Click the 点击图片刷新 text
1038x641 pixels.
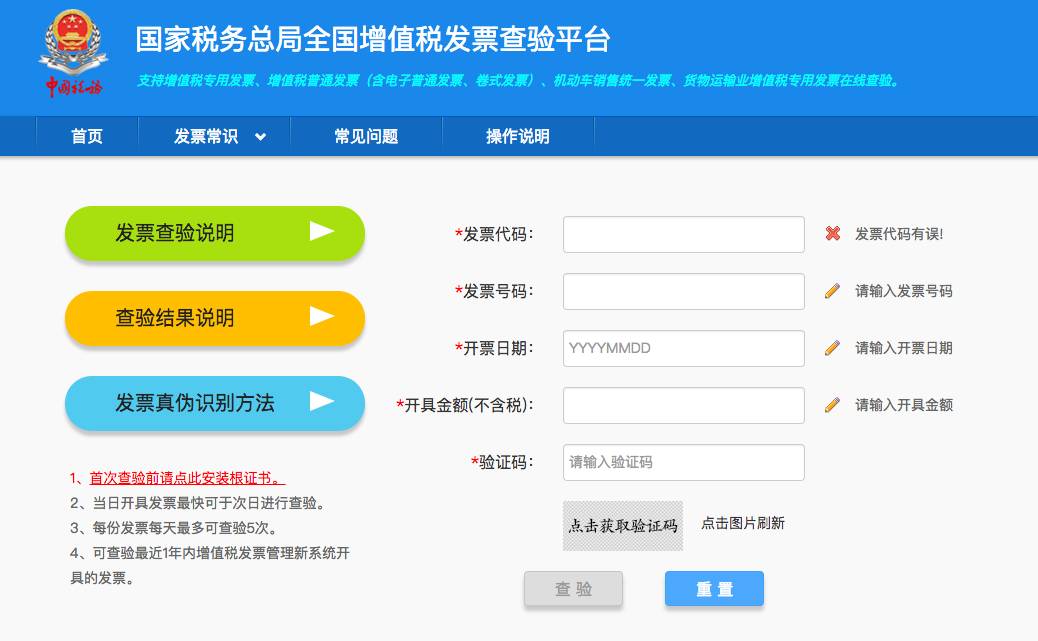coord(743,523)
